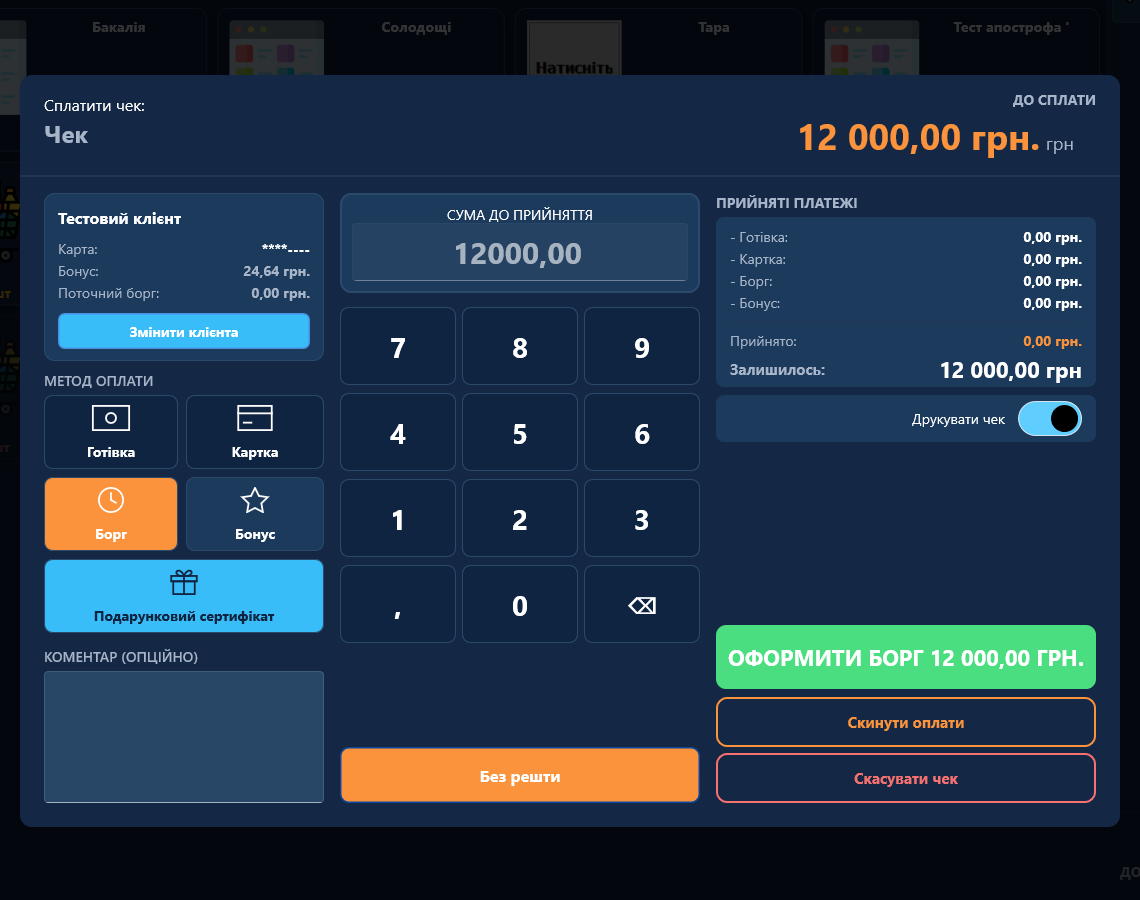
Task: Click the Поточний борг label
Action: [108, 294]
